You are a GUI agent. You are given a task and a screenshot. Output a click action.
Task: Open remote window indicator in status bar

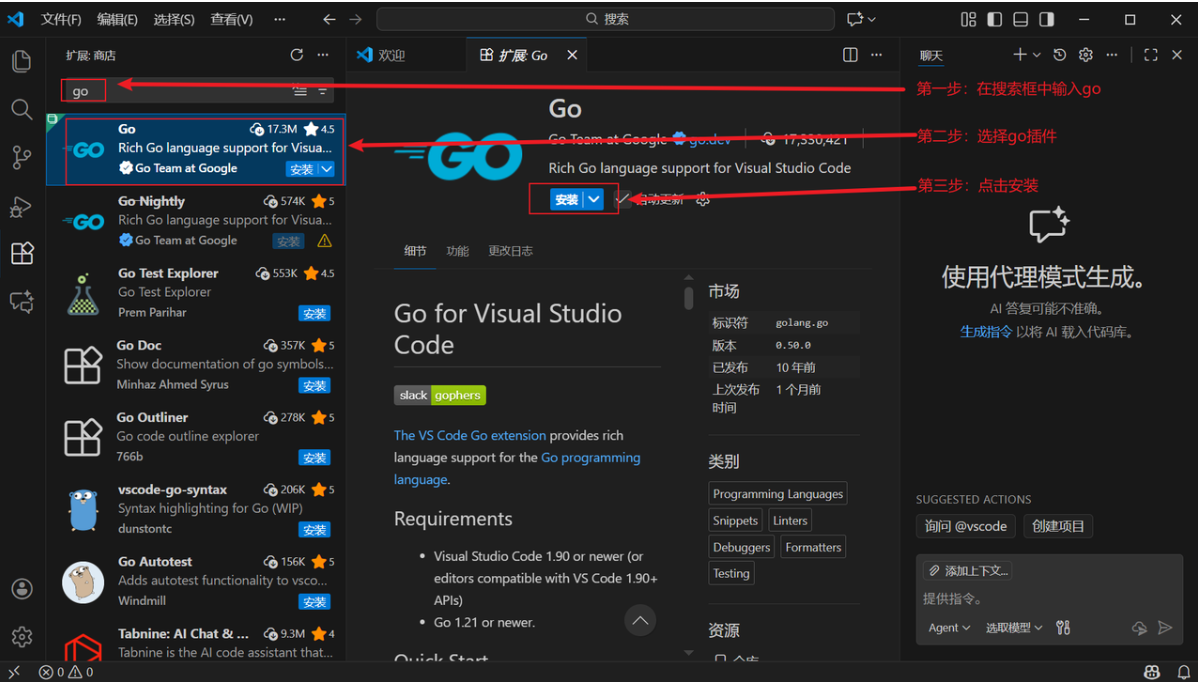[14, 672]
